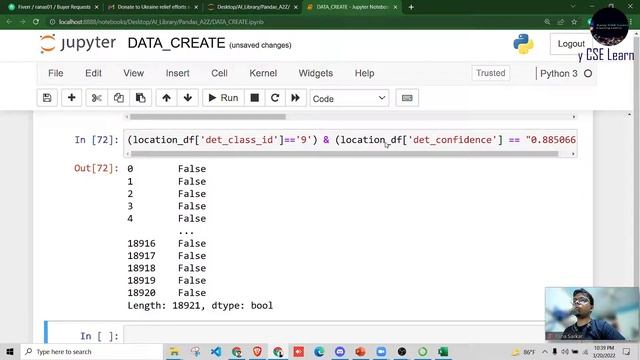Screen dimensions: 640x360
Task: Restart and run all cells, fast-forward icon
Action: point(296,98)
